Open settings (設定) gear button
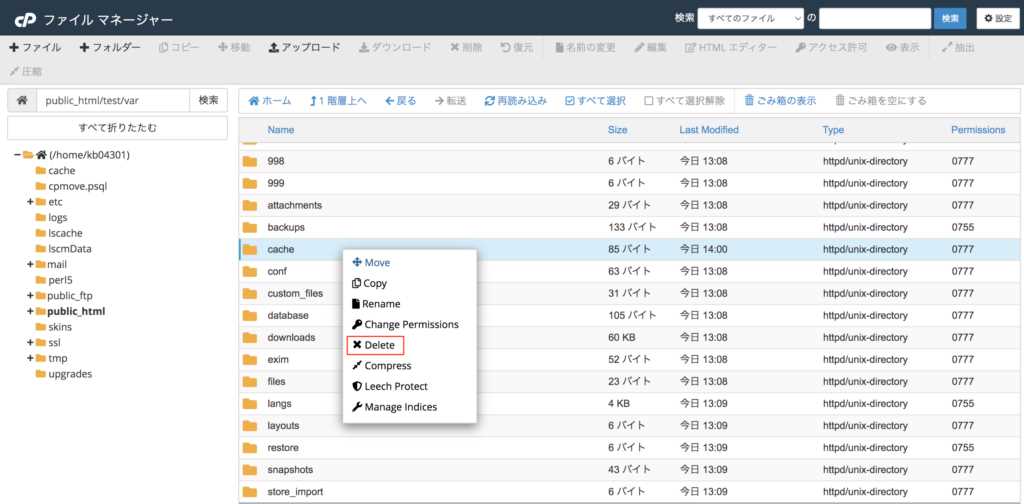 point(998,18)
